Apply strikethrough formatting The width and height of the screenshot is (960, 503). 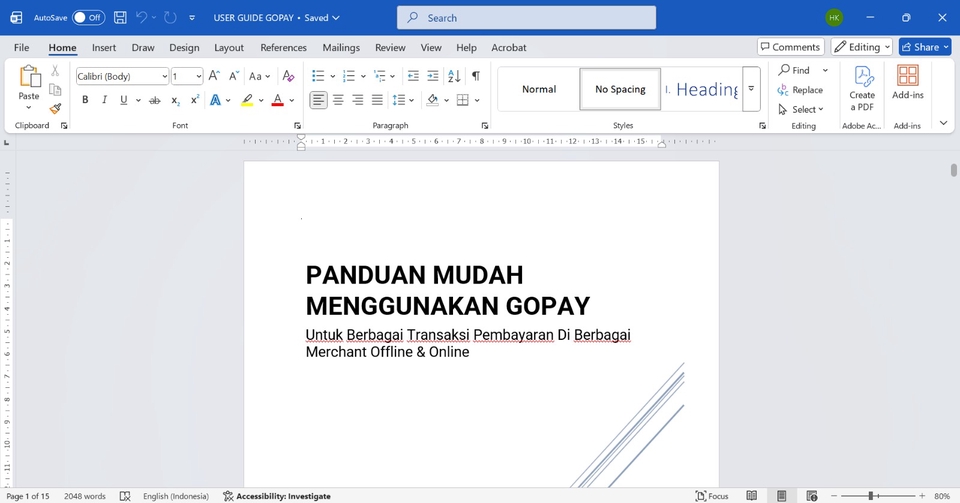[154, 100]
